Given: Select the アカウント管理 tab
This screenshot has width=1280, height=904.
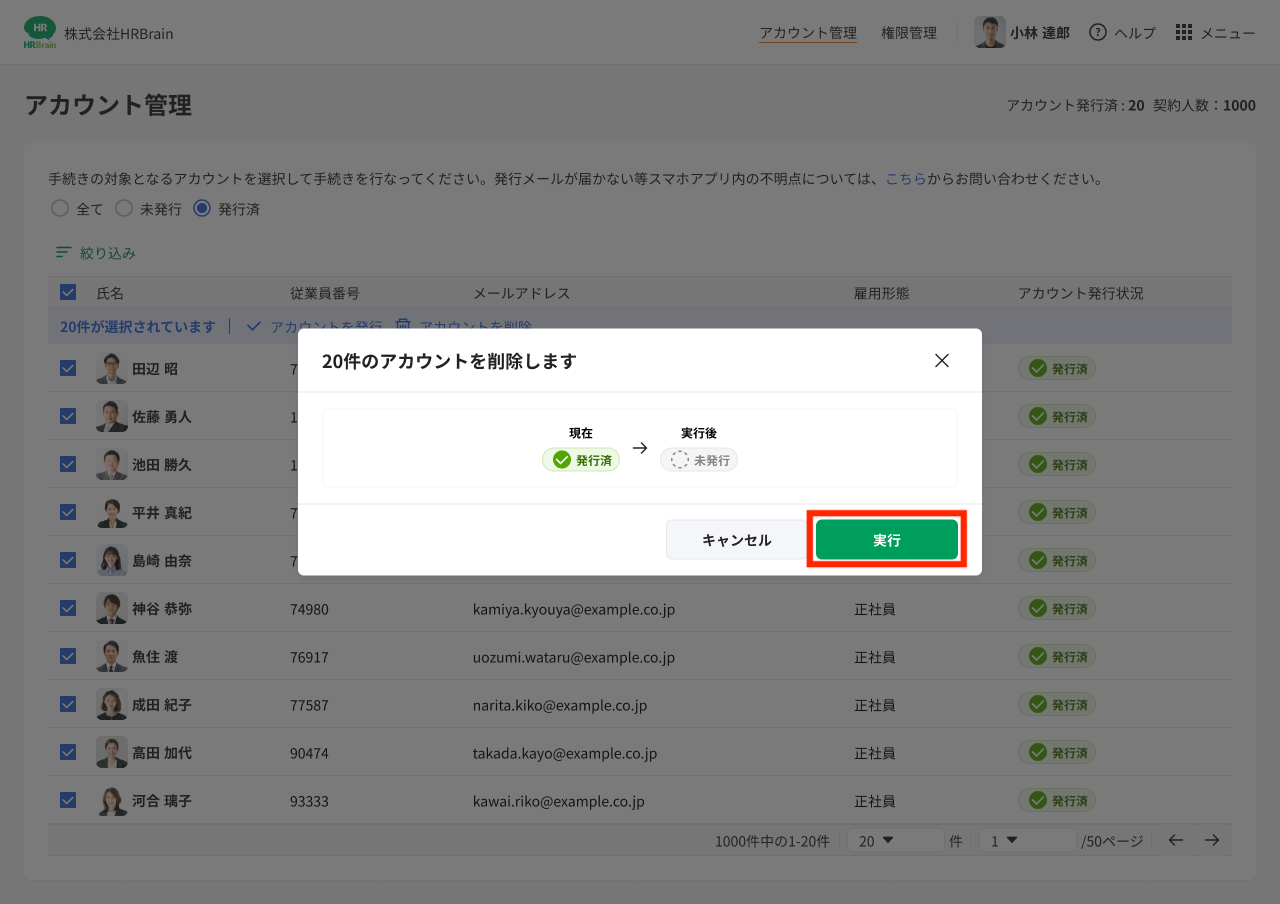Looking at the screenshot, I should point(807,32).
